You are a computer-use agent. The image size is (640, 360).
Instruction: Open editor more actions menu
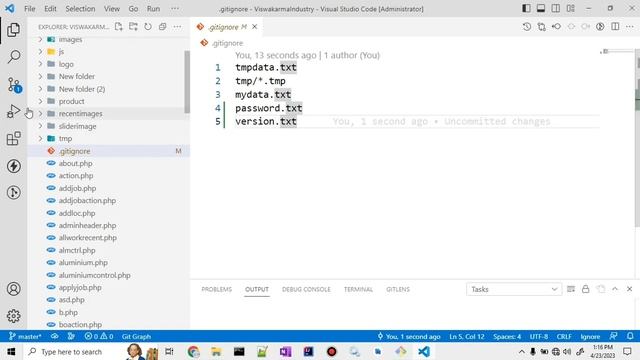point(630,27)
